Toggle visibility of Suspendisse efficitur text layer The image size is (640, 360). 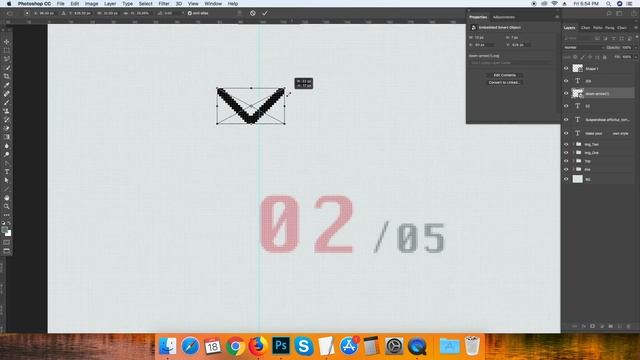pyautogui.click(x=566, y=120)
